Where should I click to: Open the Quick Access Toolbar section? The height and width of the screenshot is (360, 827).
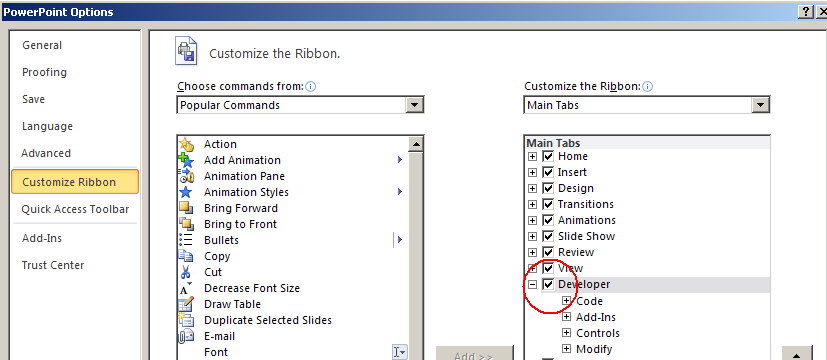[75, 209]
